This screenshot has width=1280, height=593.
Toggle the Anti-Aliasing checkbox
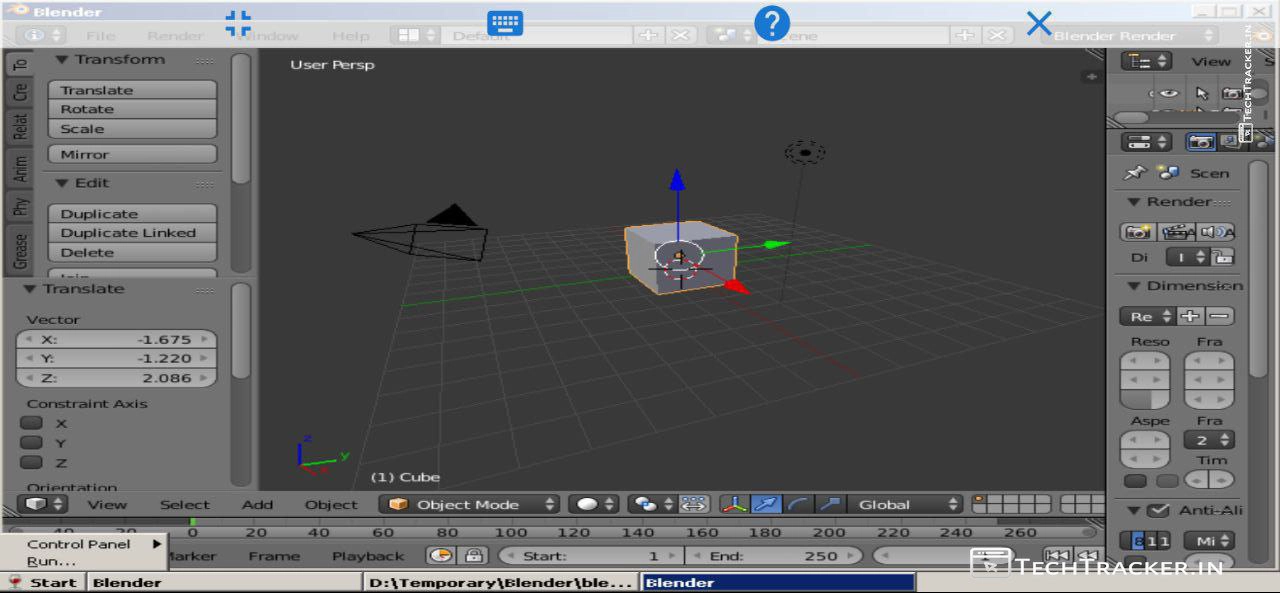(x=1158, y=510)
